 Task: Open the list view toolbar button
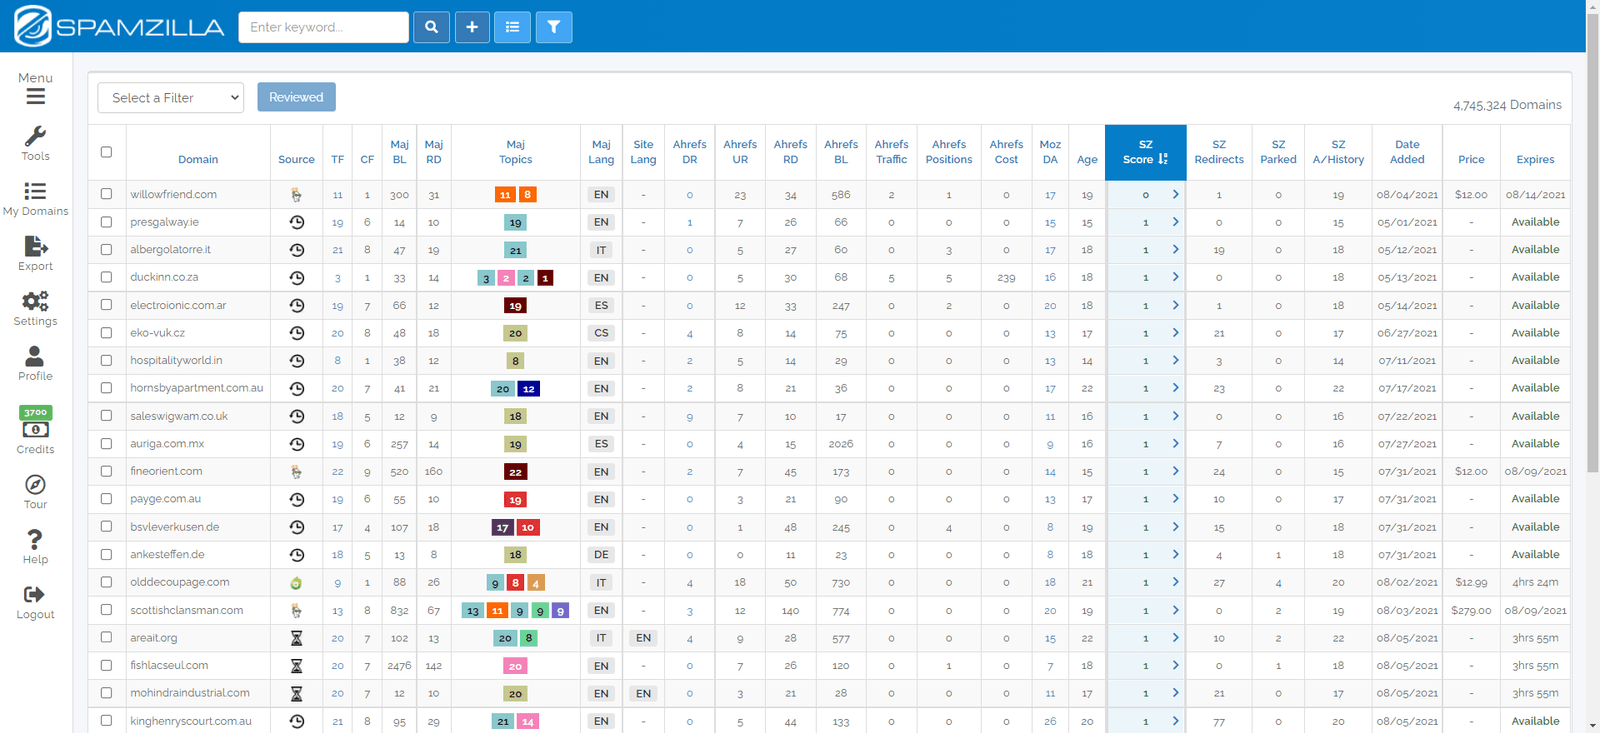512,27
